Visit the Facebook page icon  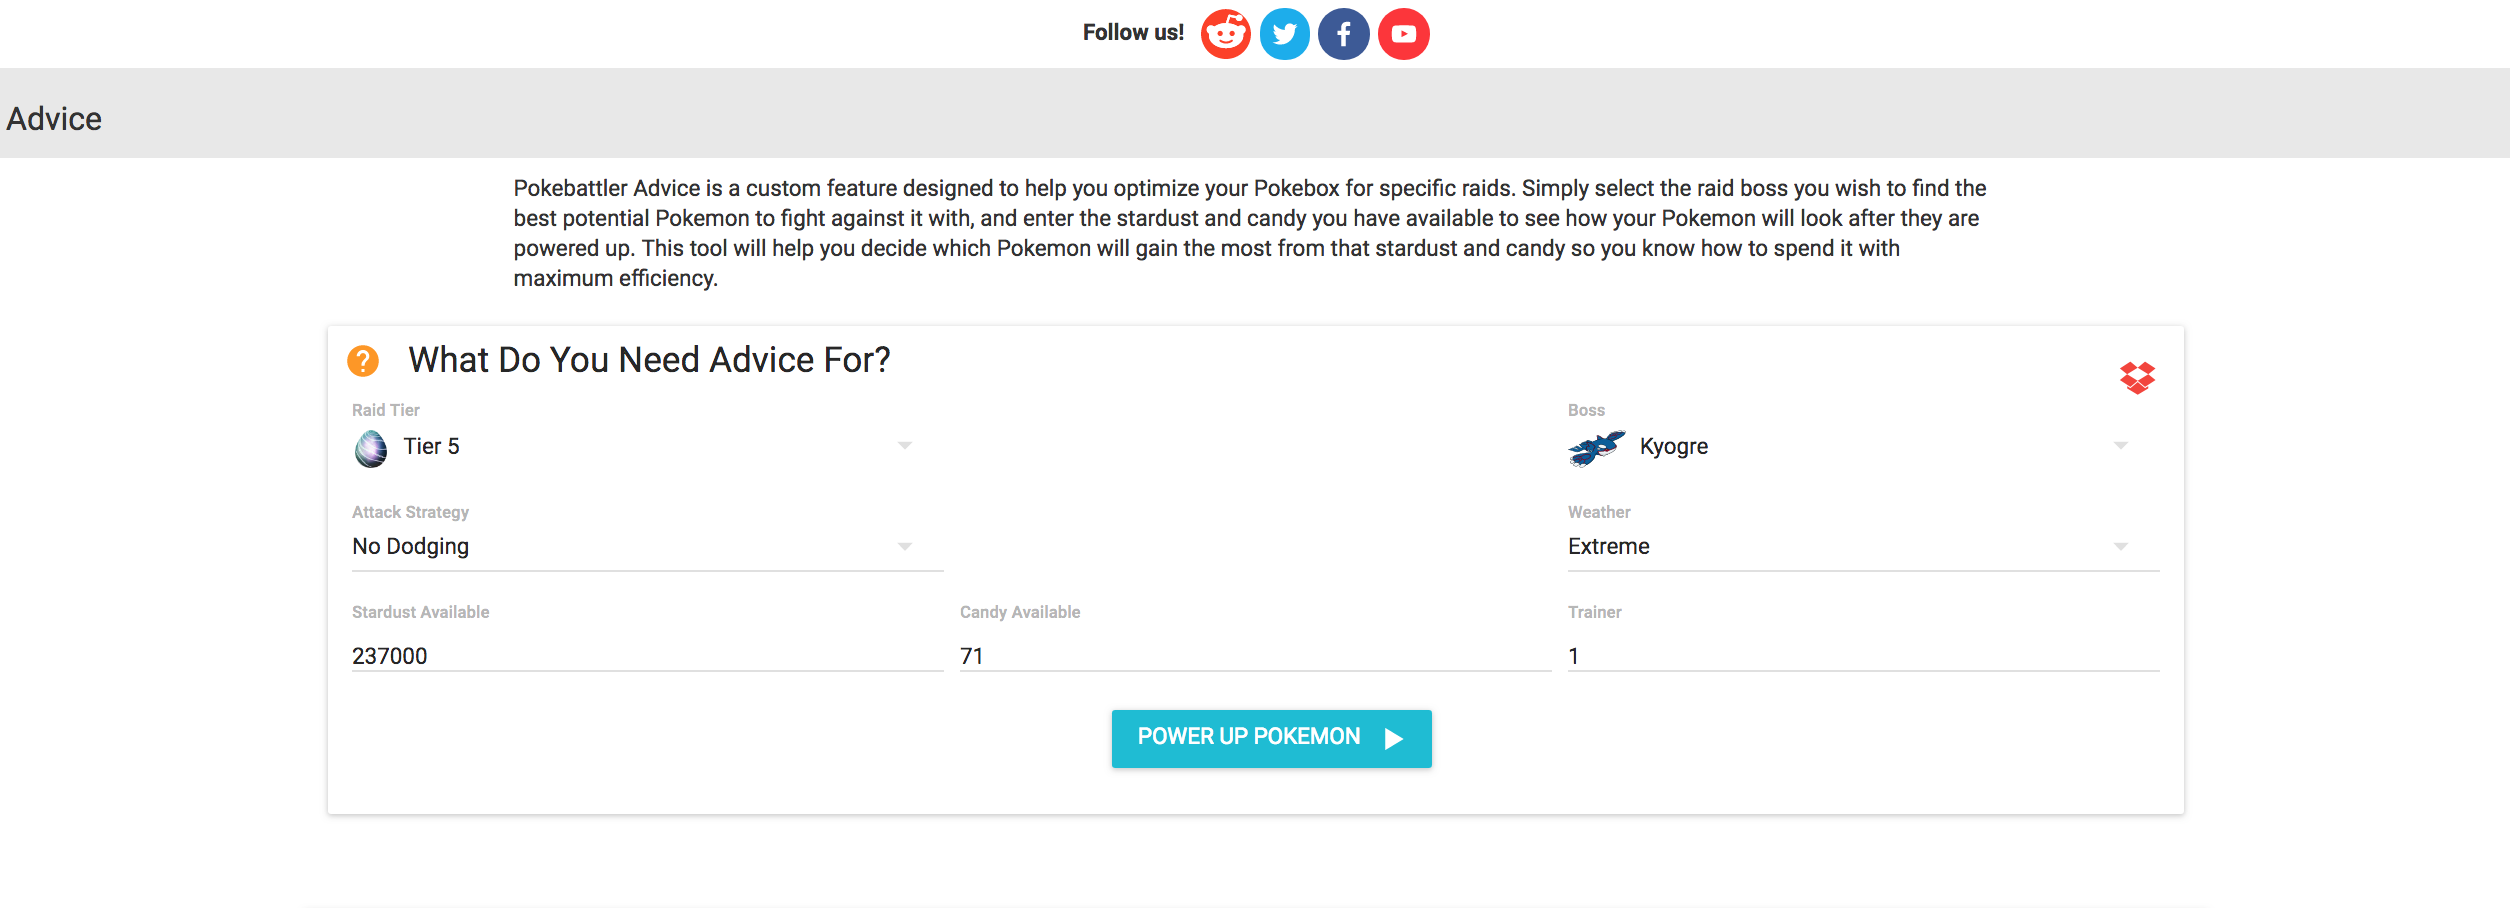pyautogui.click(x=1343, y=34)
